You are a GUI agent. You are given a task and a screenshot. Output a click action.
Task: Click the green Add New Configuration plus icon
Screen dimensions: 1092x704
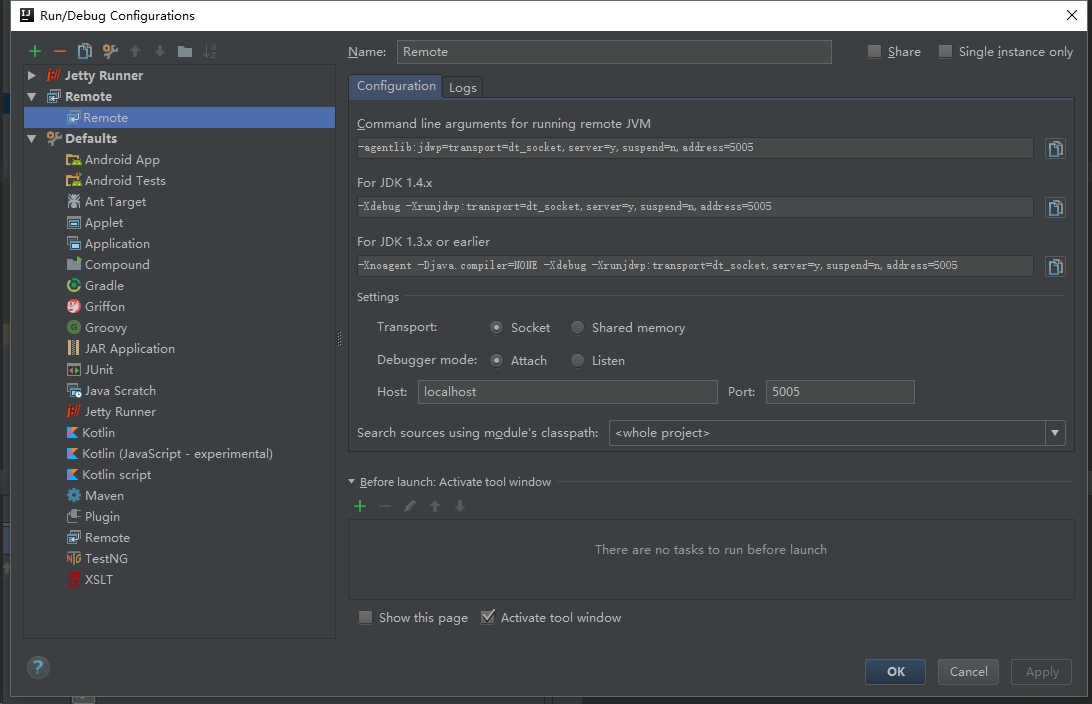click(x=35, y=51)
